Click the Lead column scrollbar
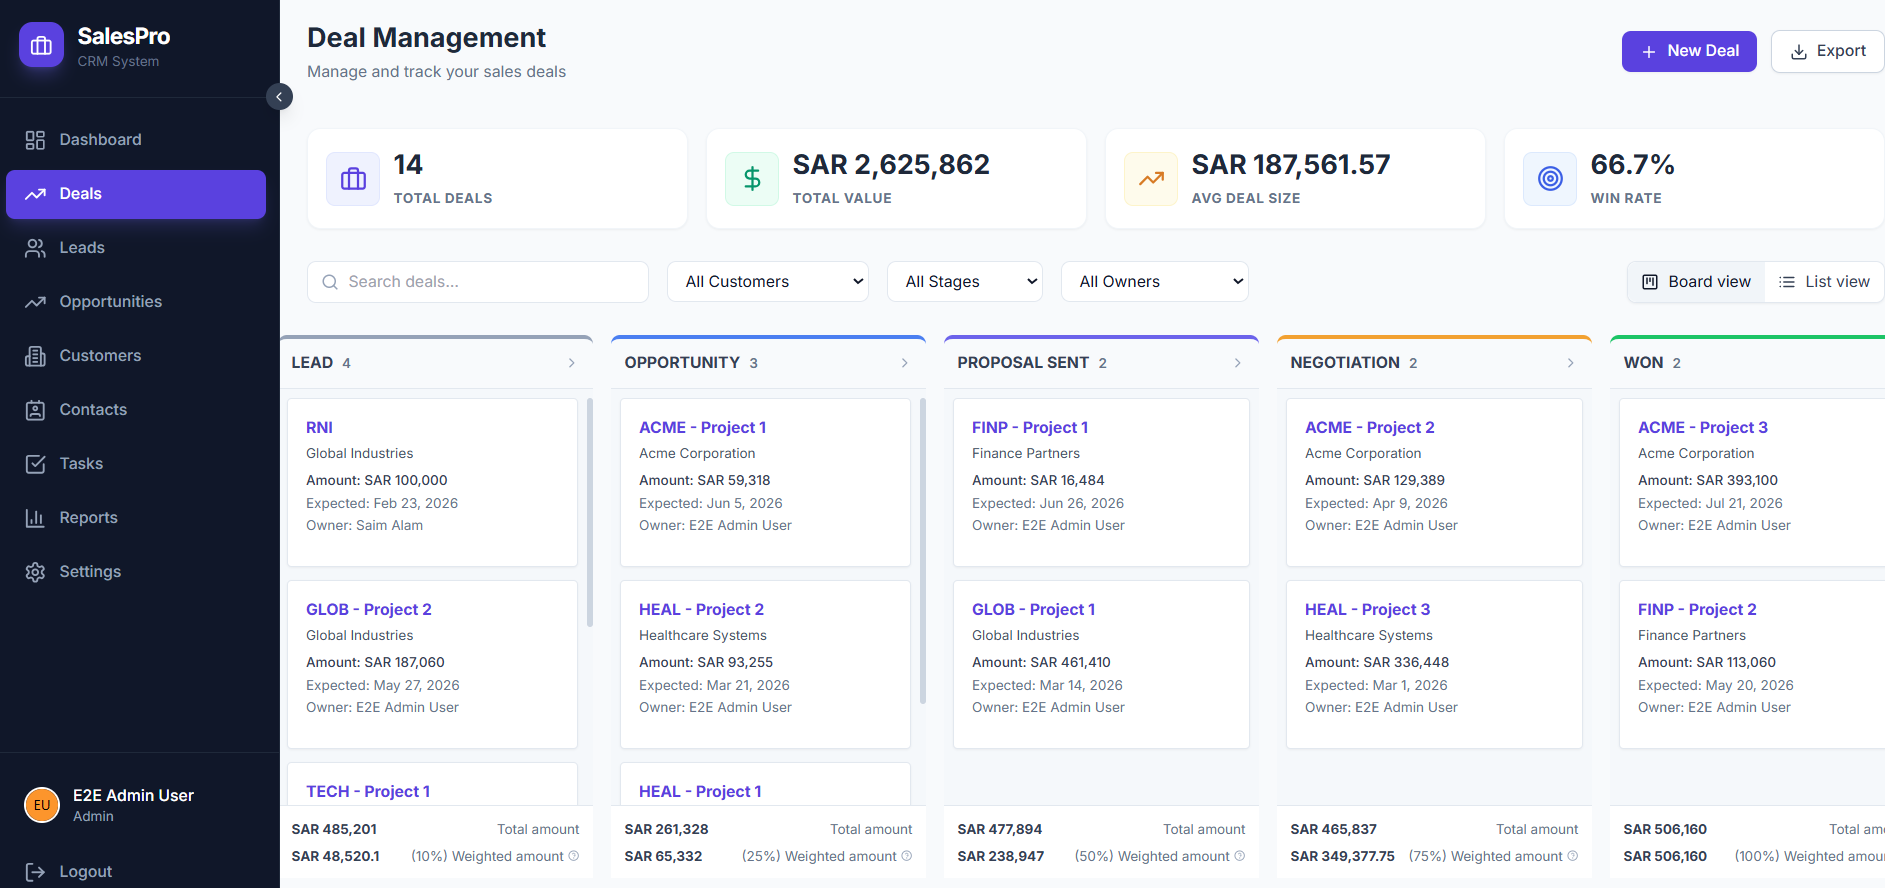The image size is (1885, 888). pos(590,513)
